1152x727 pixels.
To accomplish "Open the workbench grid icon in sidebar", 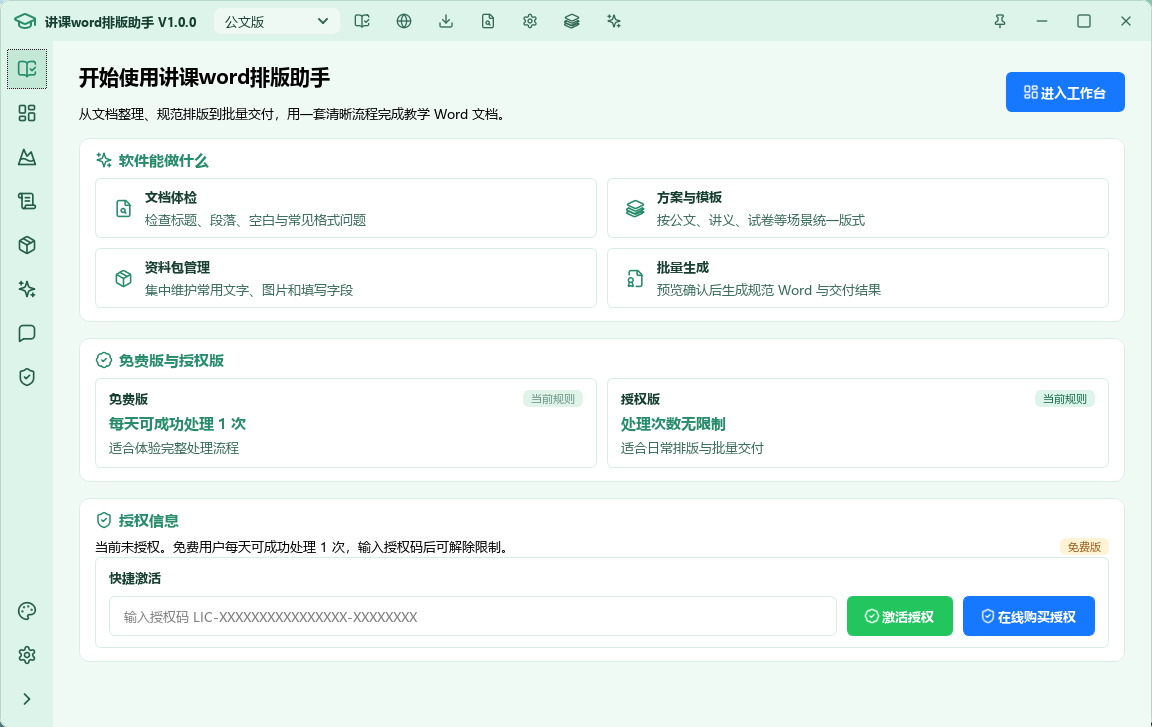I will [27, 113].
